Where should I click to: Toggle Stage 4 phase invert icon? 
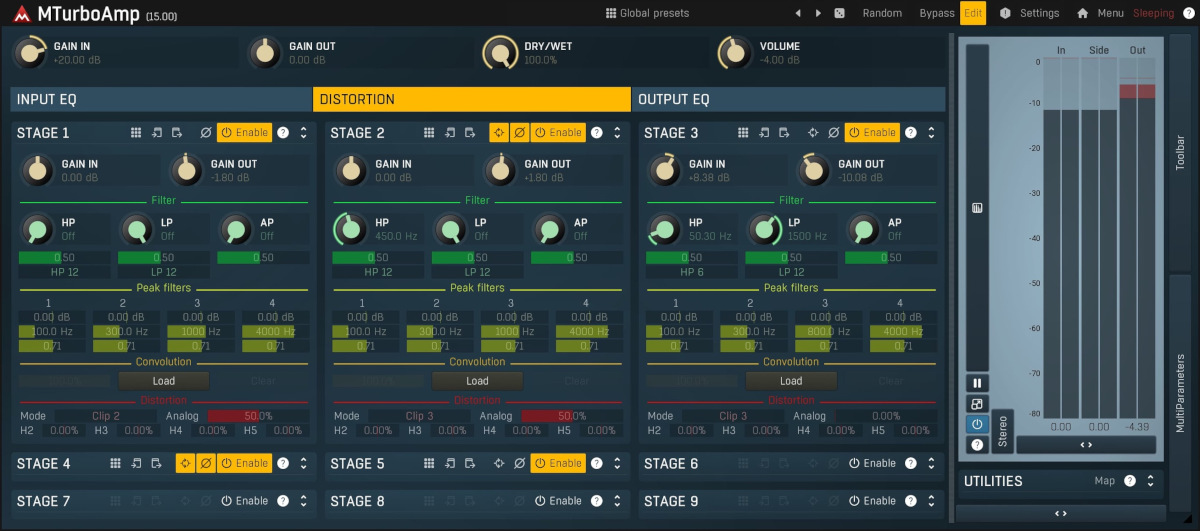click(x=205, y=464)
